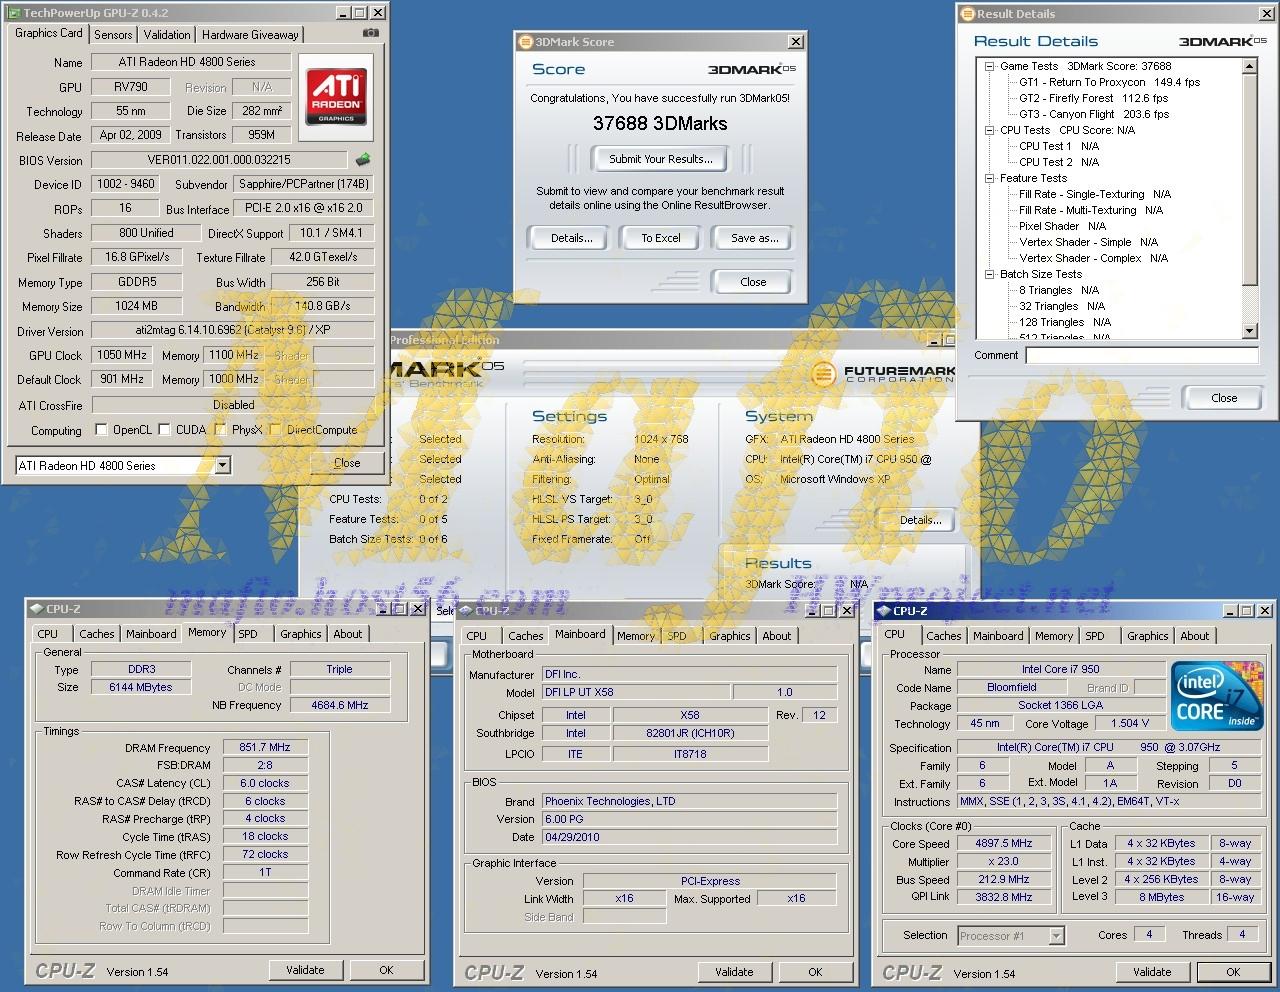Click the DRAM Frequency value 851.7 MHz
The width and height of the screenshot is (1280, 992).
tap(265, 747)
